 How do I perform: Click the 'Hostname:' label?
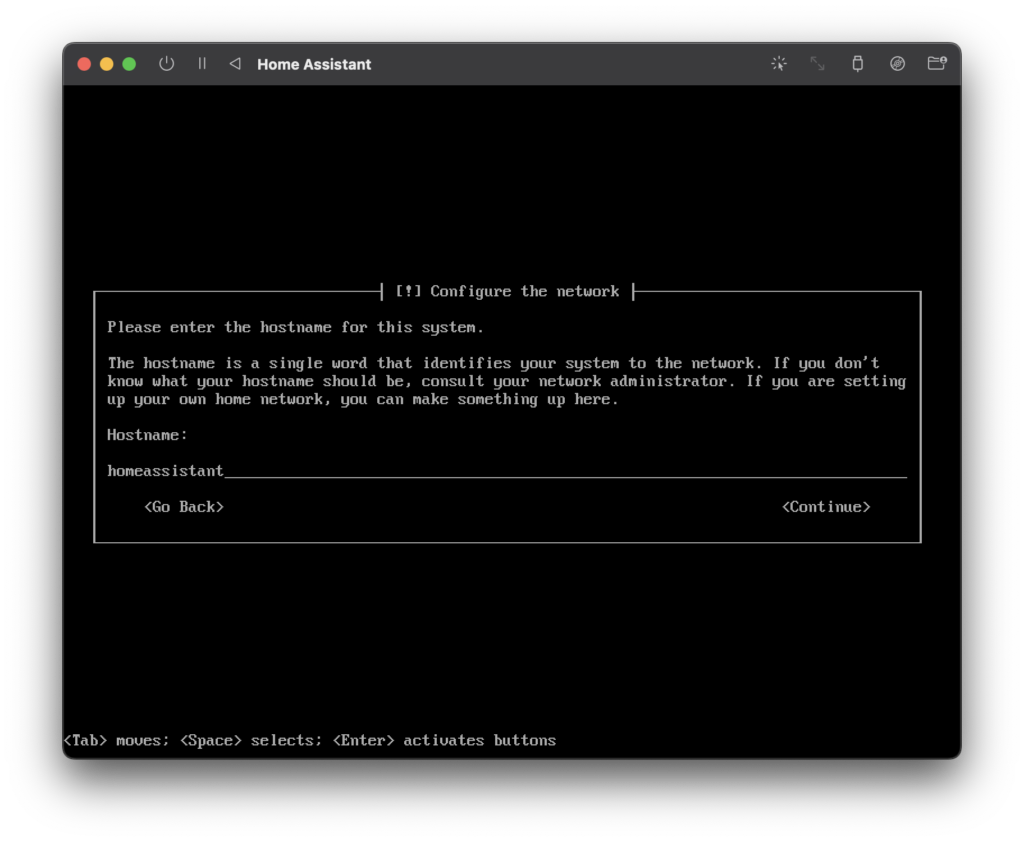click(x=147, y=435)
